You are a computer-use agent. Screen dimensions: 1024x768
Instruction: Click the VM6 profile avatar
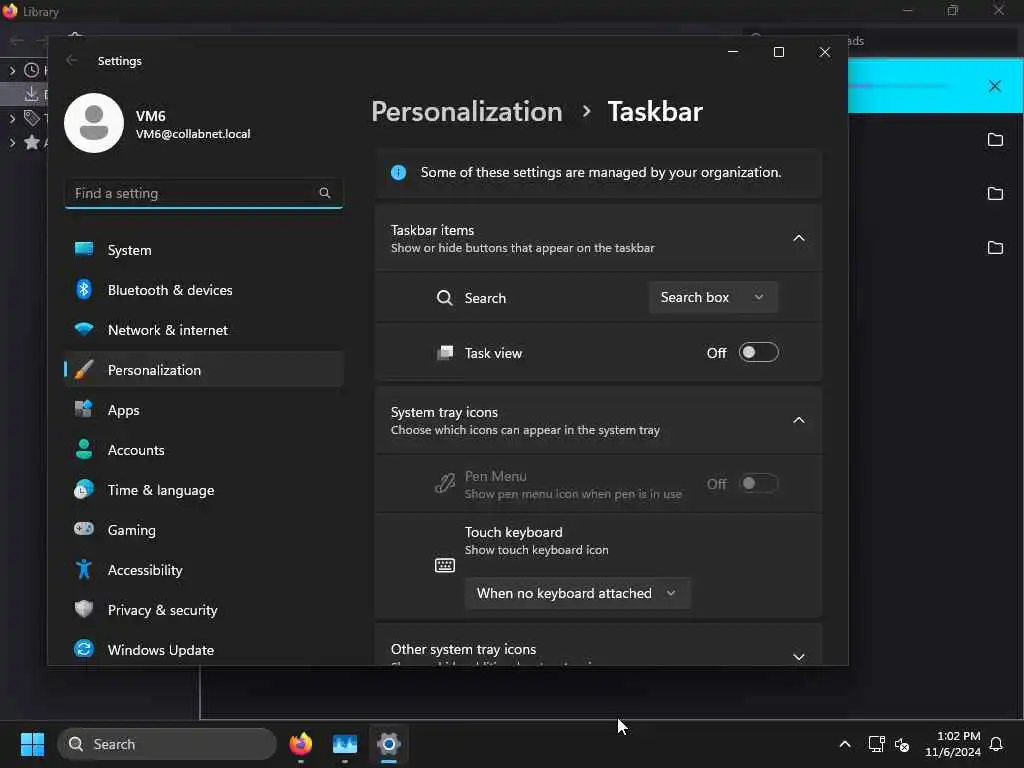94,123
